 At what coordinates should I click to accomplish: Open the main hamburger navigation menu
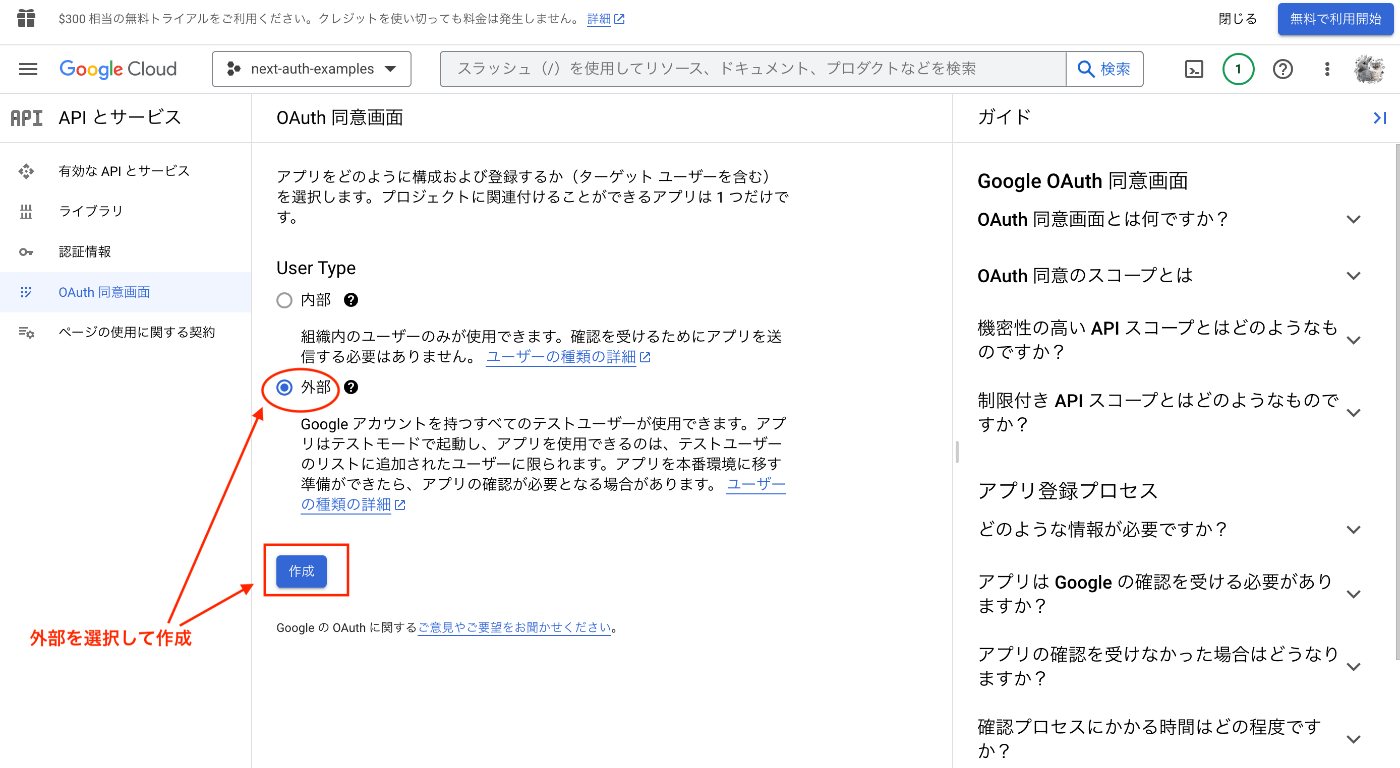pyautogui.click(x=28, y=69)
